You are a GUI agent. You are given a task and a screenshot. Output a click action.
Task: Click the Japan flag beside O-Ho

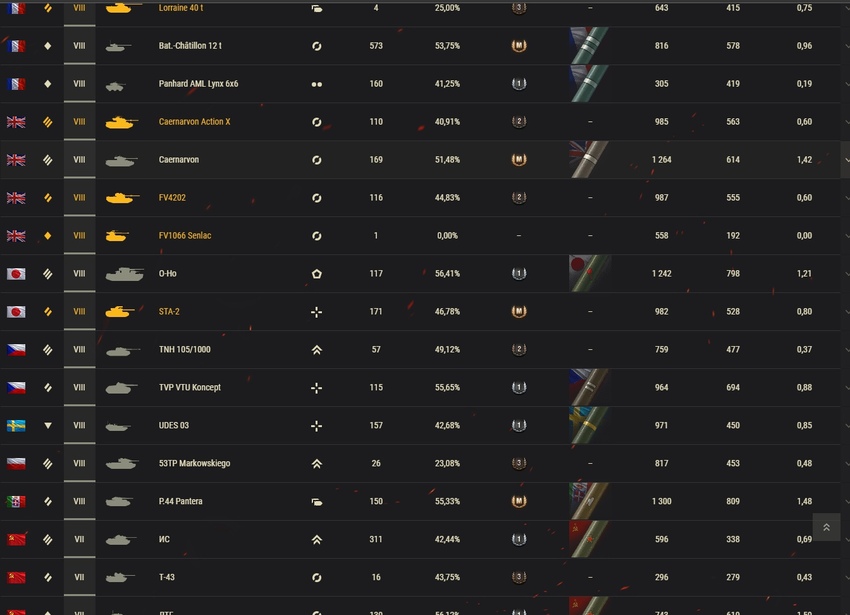click(x=16, y=274)
